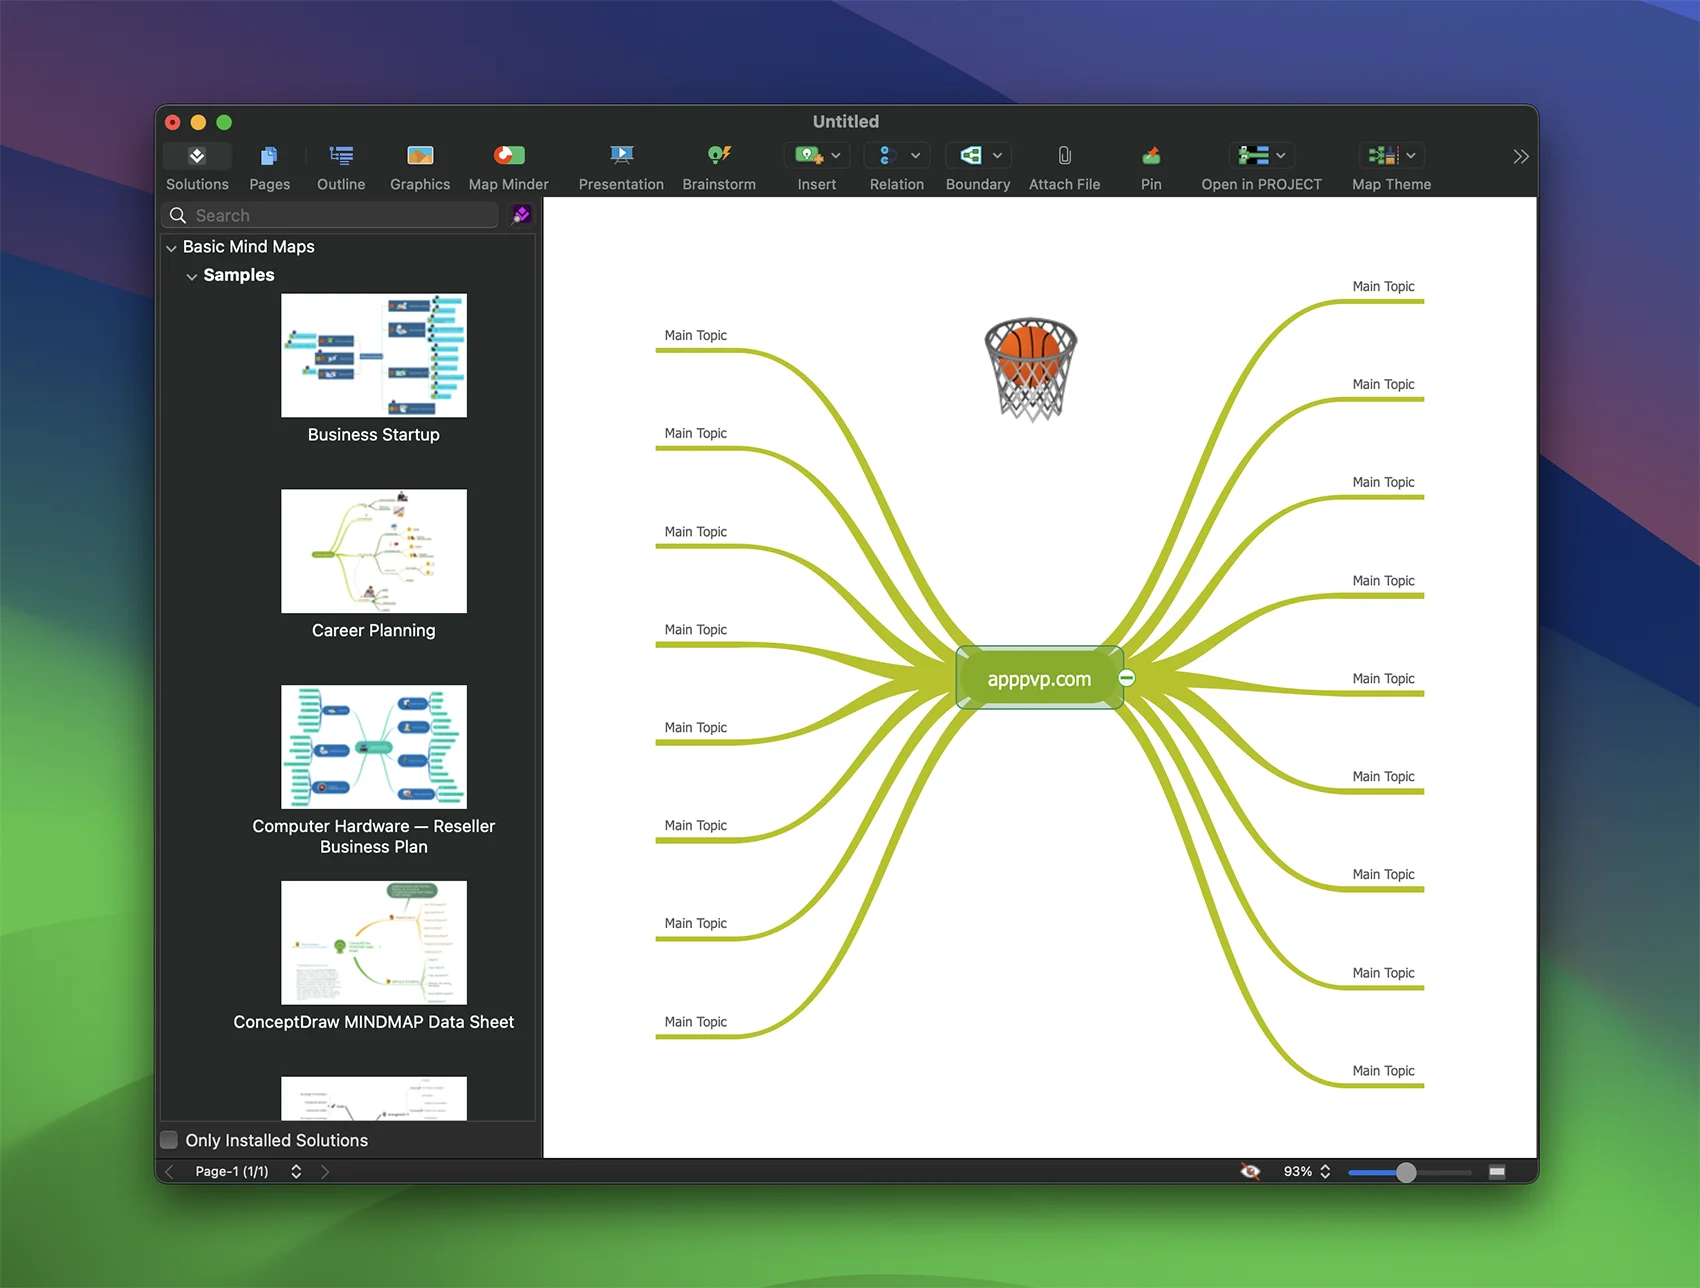Open Map Theme dropdown arrow

coord(1411,156)
